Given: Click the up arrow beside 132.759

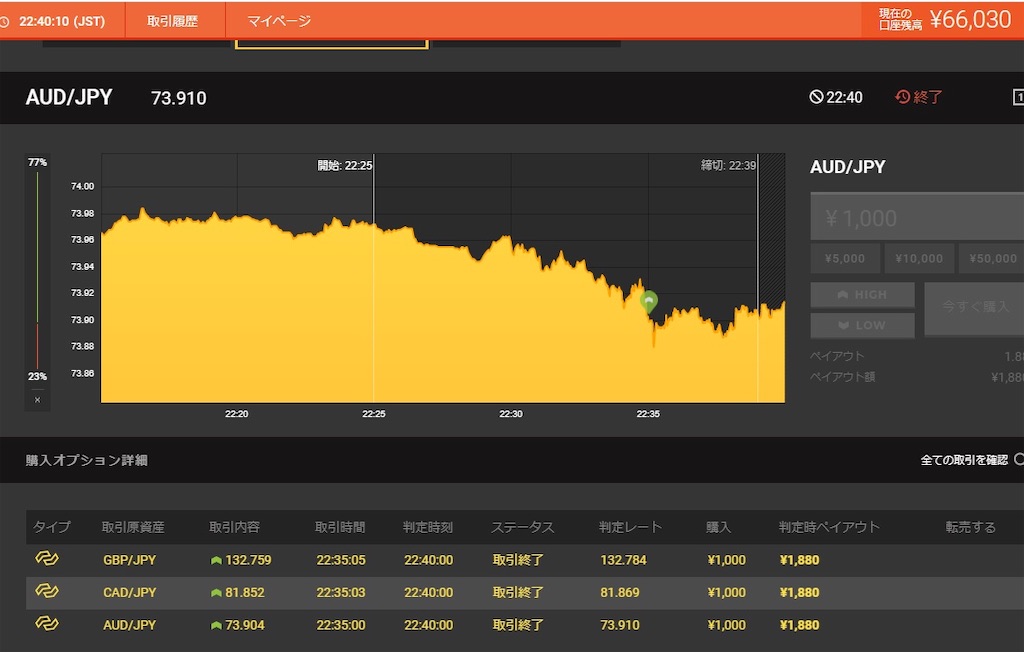Looking at the screenshot, I should [x=216, y=561].
